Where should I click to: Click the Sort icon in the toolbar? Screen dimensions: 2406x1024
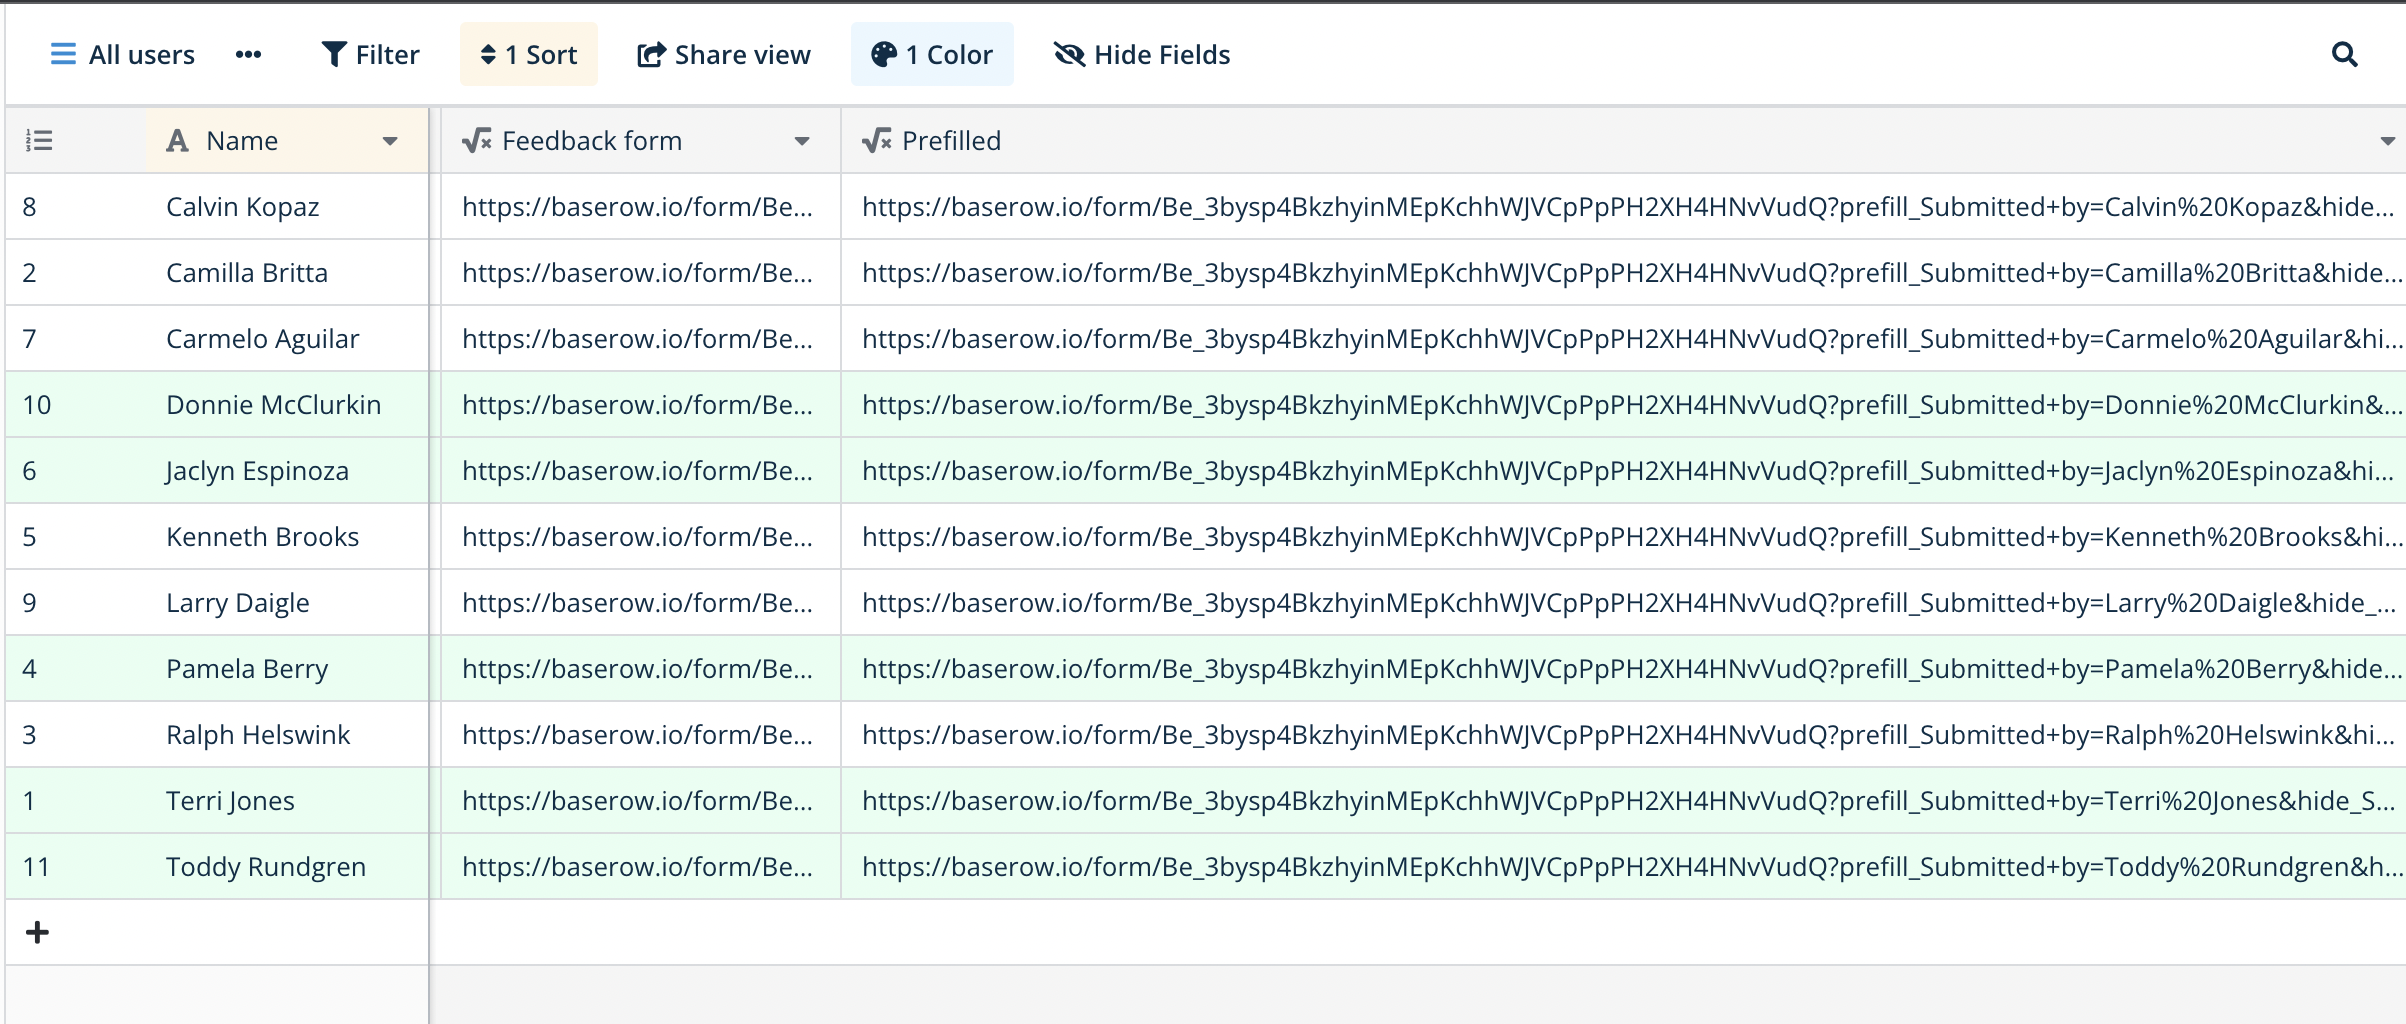coord(489,54)
